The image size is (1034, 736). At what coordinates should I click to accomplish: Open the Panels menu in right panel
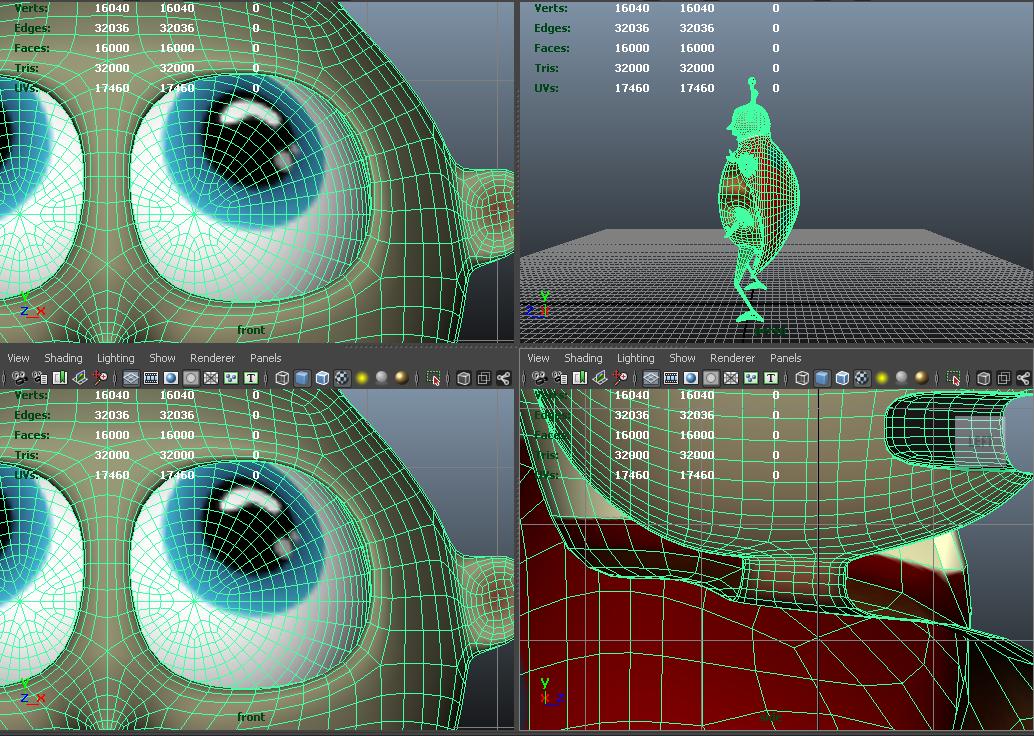point(786,358)
